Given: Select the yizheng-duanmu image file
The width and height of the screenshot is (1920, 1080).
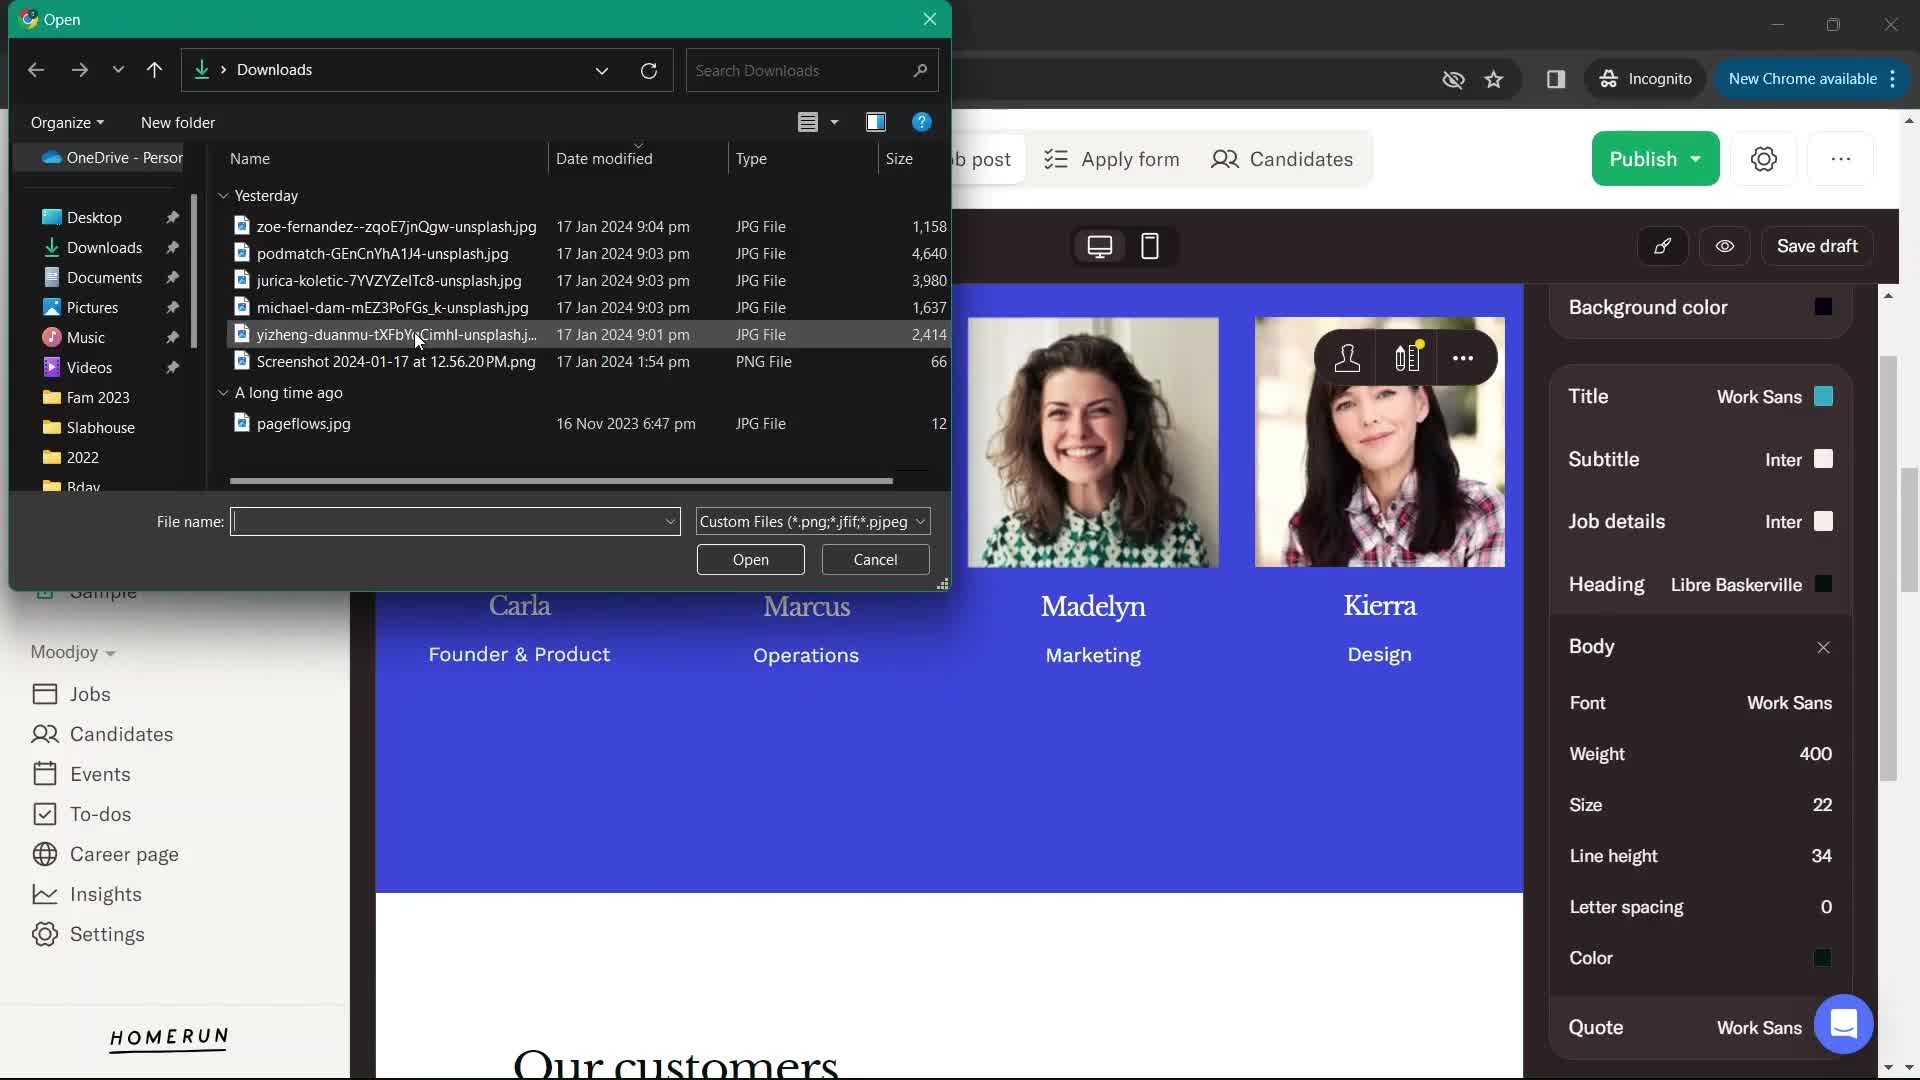Looking at the screenshot, I should 397,334.
